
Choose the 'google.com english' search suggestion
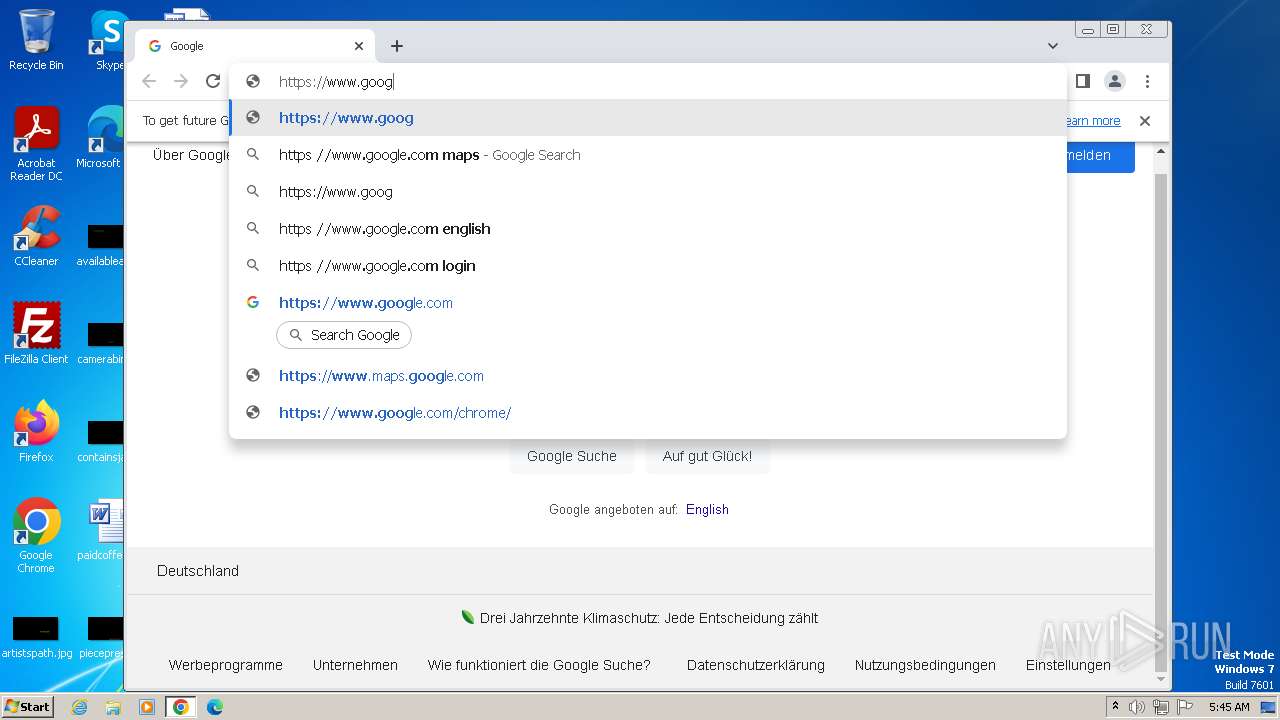(648, 229)
